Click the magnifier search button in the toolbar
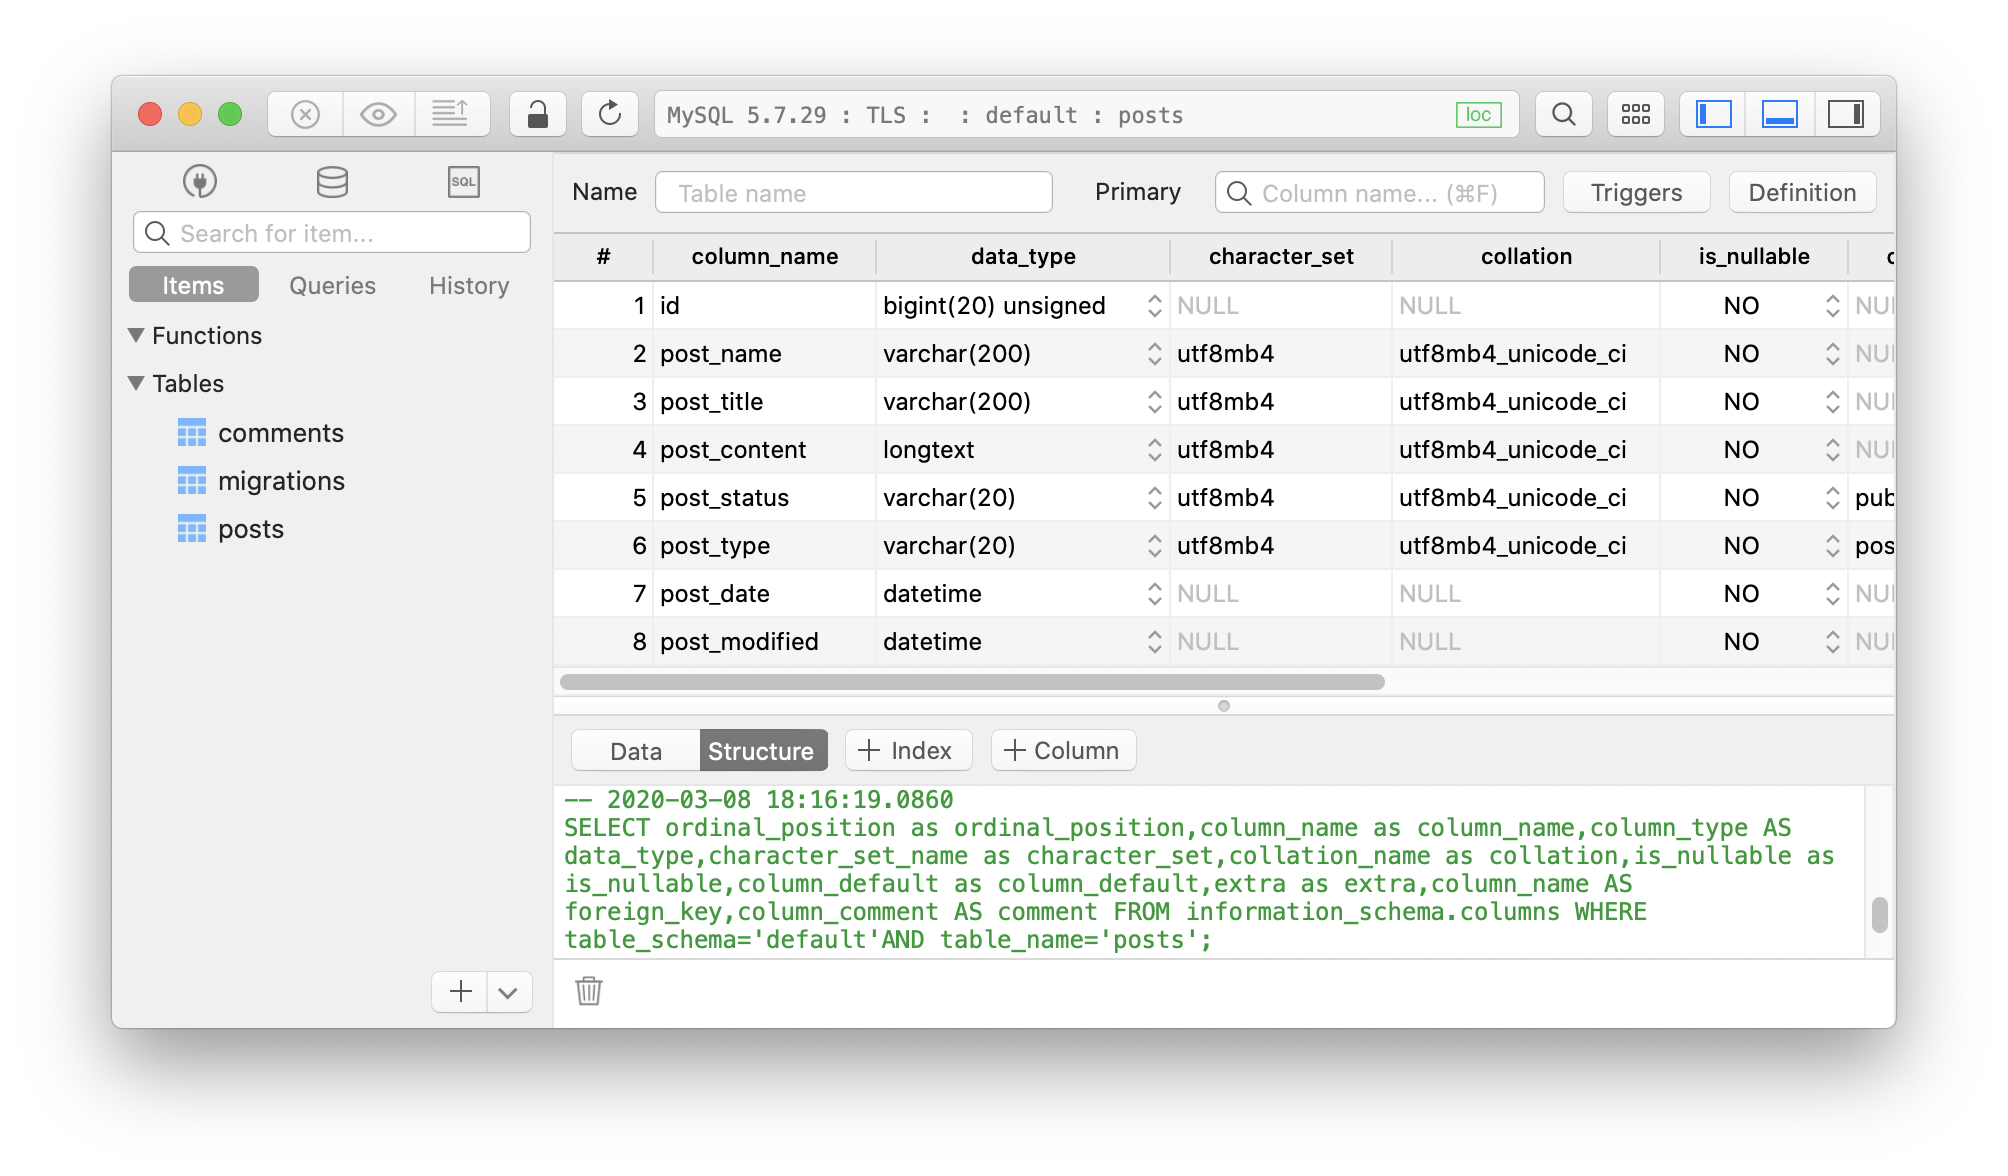Image resolution: width=2008 pixels, height=1176 pixels. click(1563, 115)
